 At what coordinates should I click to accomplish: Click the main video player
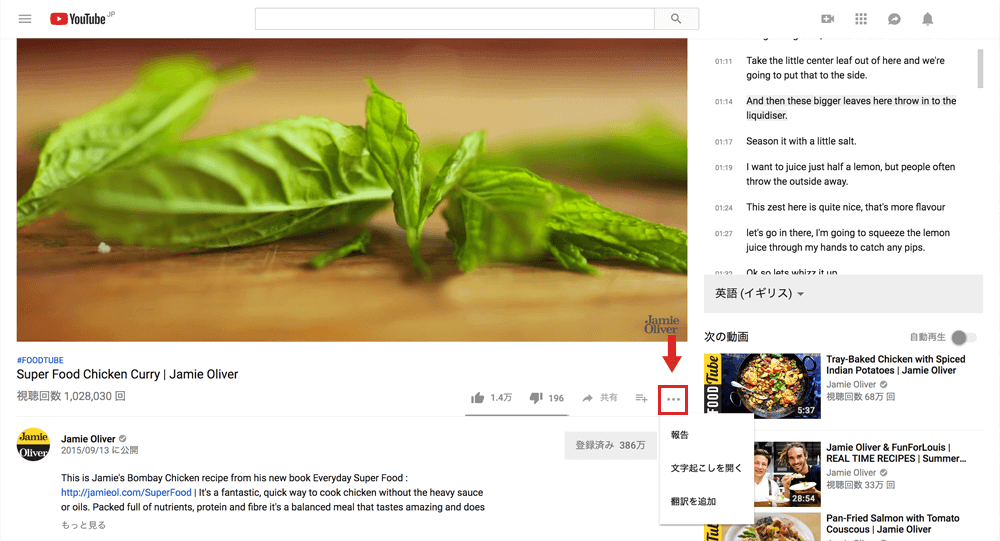pyautogui.click(x=352, y=189)
